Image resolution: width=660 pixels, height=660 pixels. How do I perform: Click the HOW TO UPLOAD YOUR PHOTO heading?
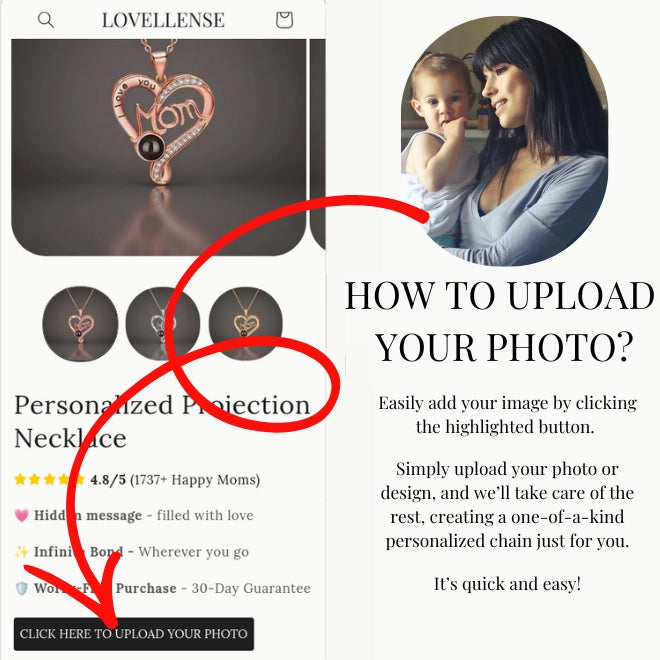(x=500, y=321)
